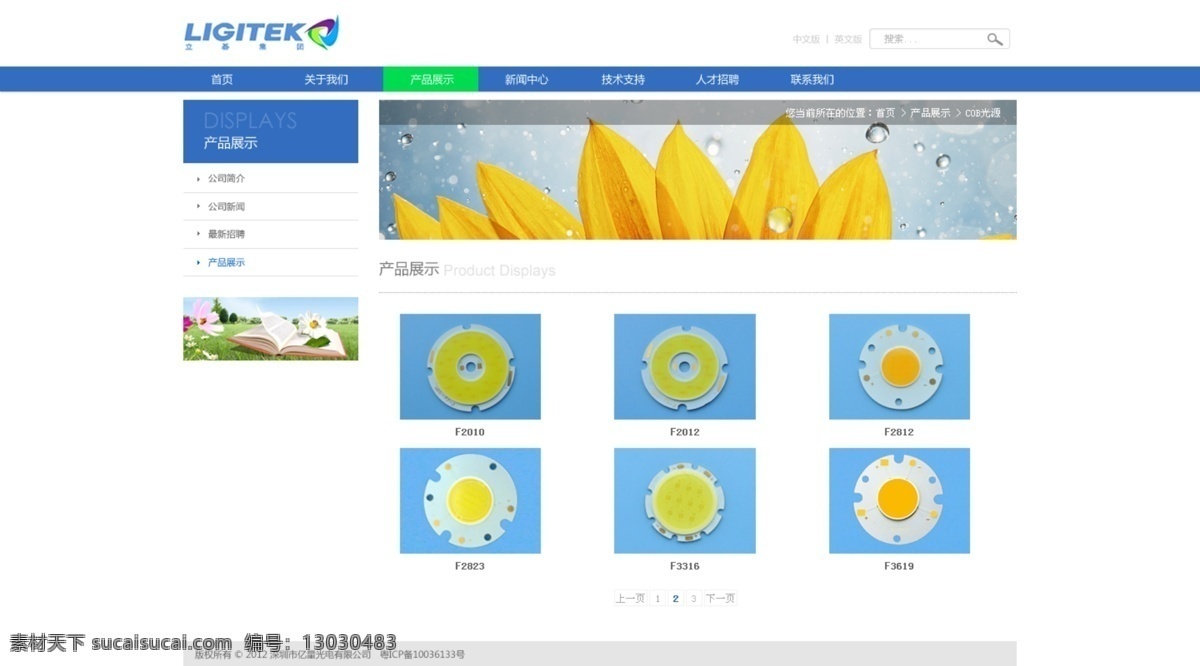1200x666 pixels.
Task: Open the 最新招聘 sidebar item
Action: coord(226,234)
